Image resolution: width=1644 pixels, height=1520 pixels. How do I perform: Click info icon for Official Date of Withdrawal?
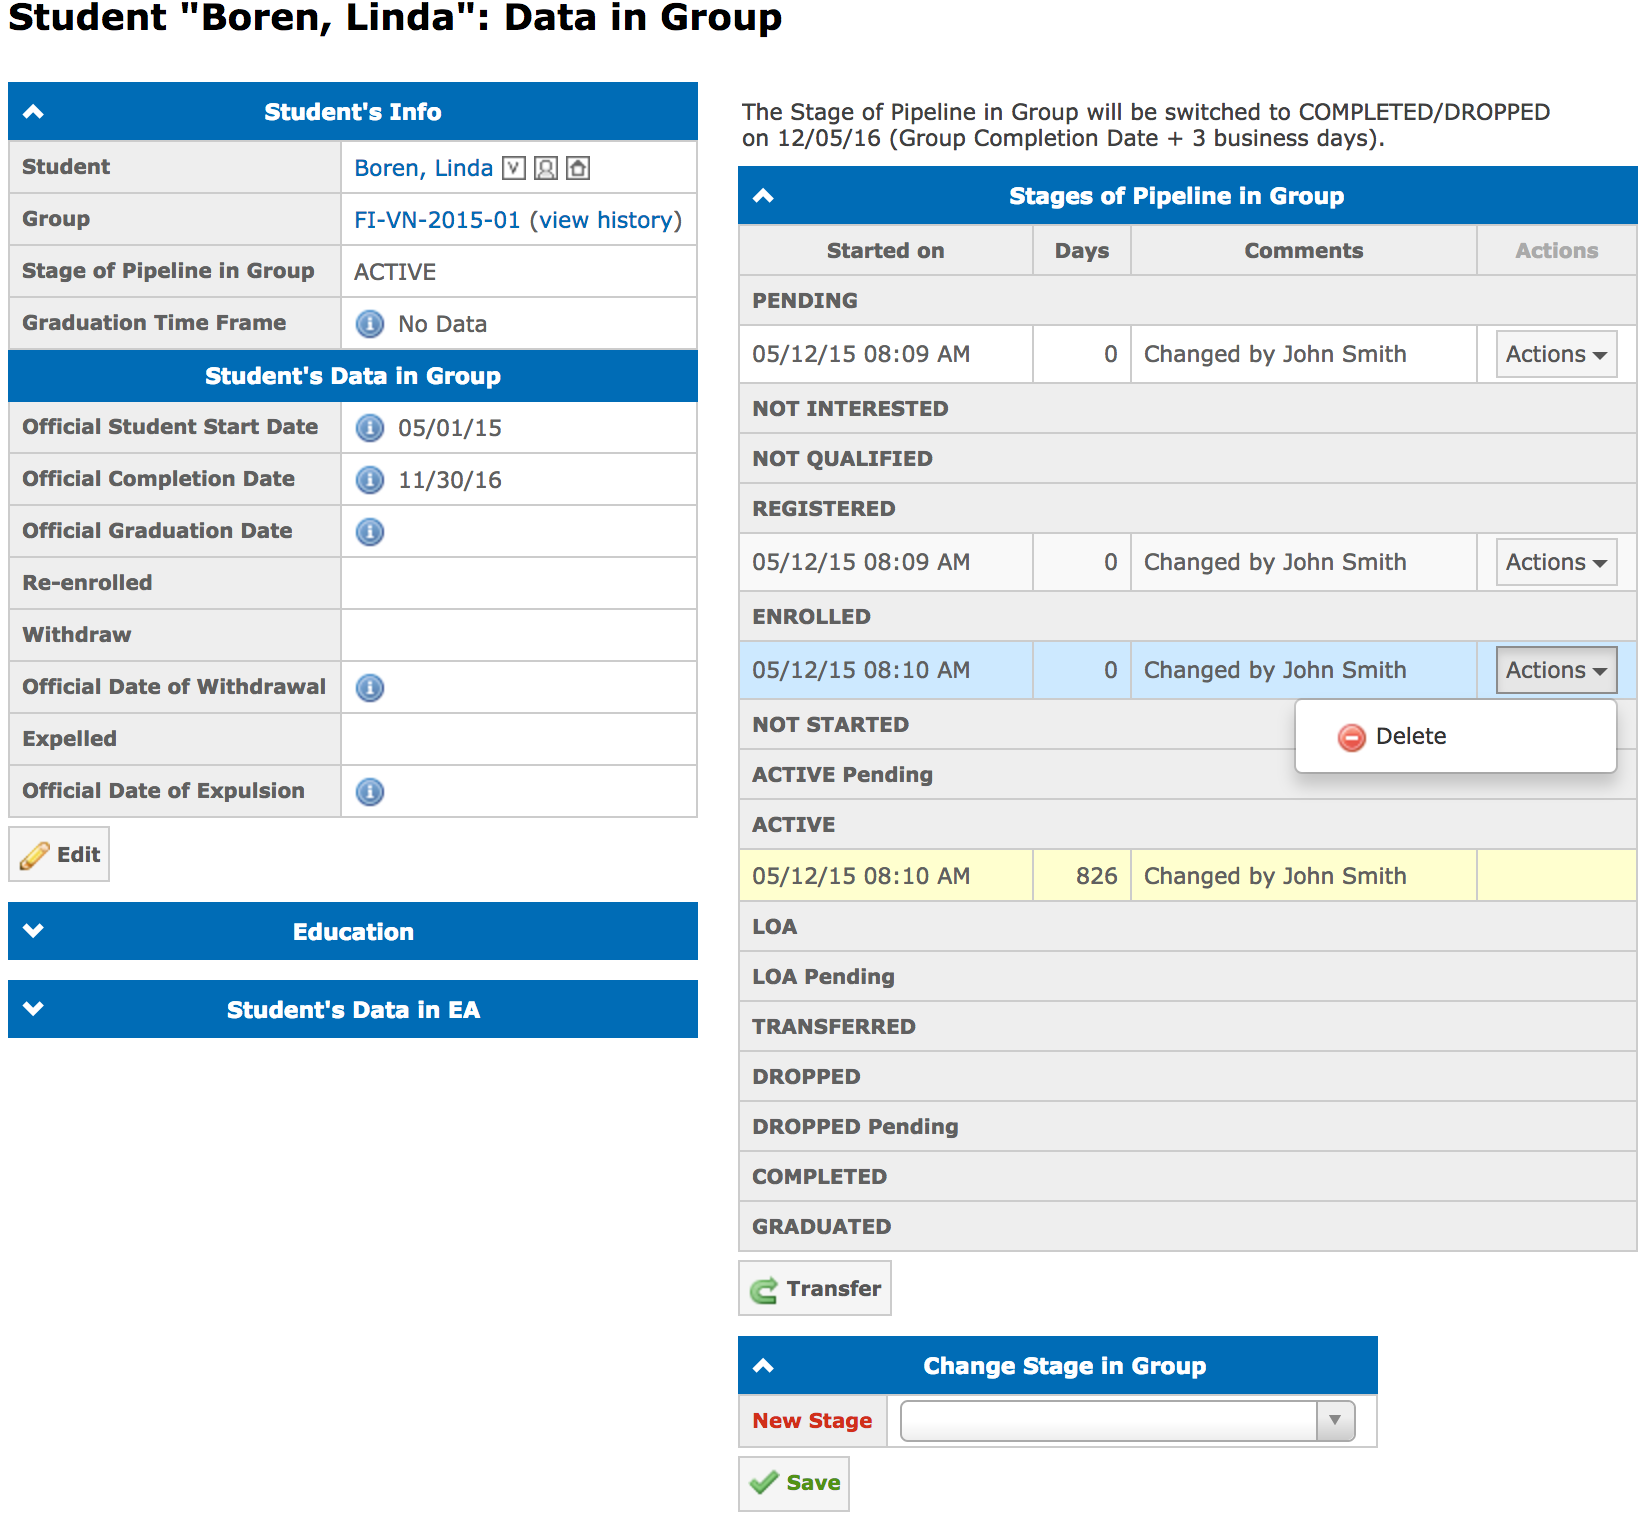click(370, 688)
